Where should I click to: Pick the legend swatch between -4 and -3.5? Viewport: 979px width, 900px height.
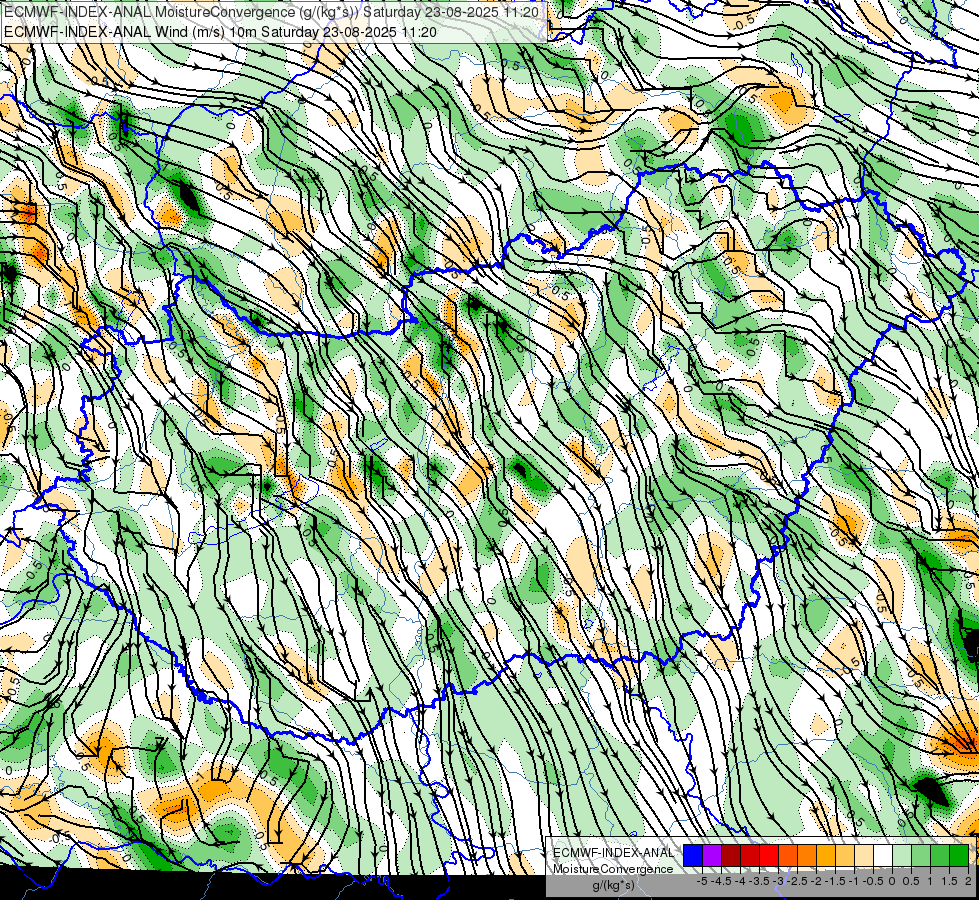(750, 855)
